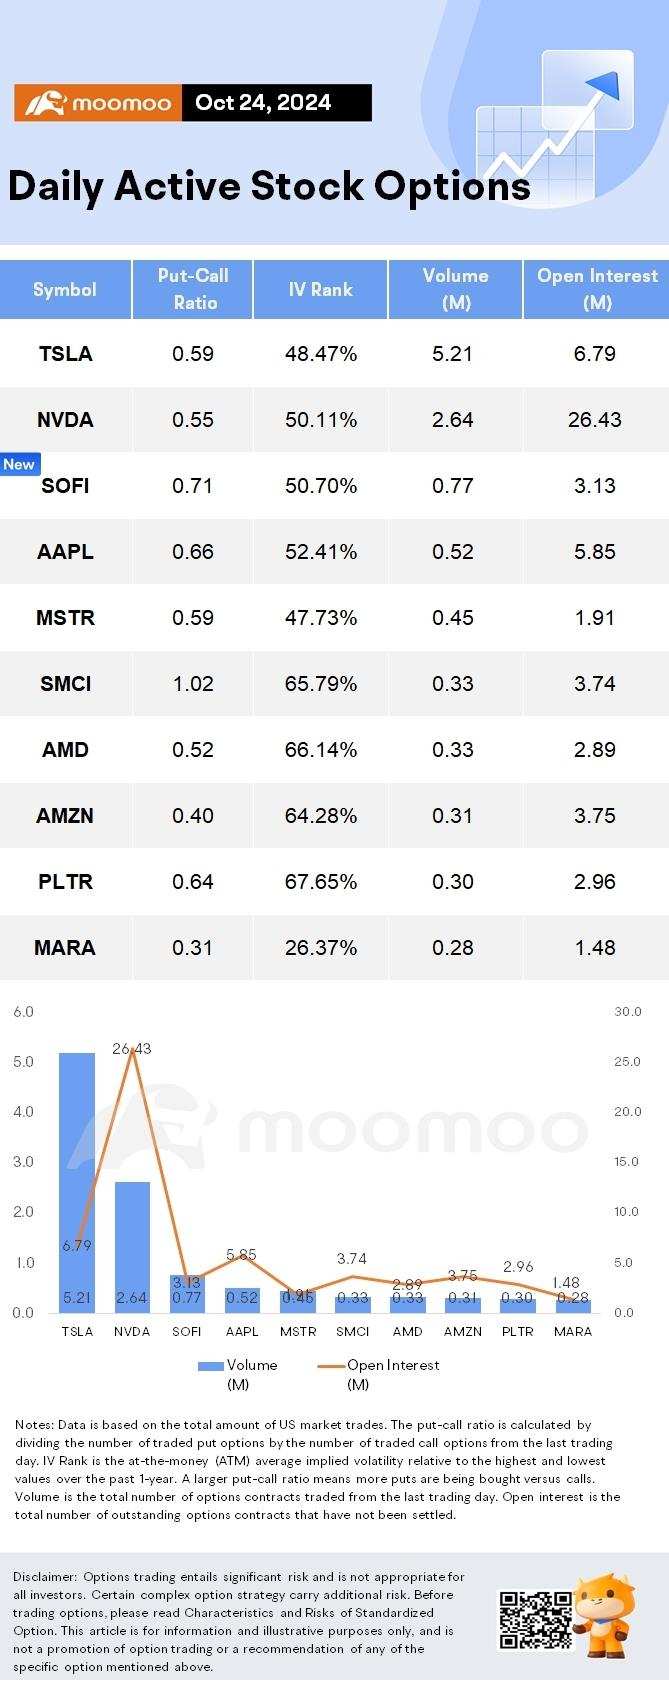Screen dimensions: 669x1681
Task: Select the TSLA symbol in the table
Action: click(65, 354)
